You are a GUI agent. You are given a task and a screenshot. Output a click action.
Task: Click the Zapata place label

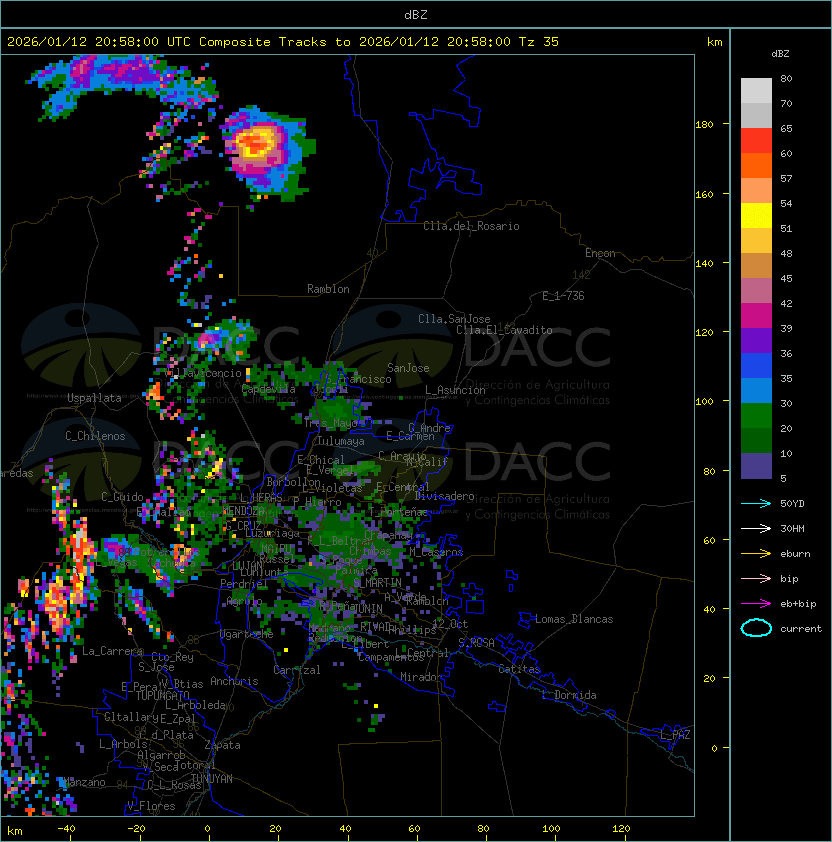[x=222, y=745]
